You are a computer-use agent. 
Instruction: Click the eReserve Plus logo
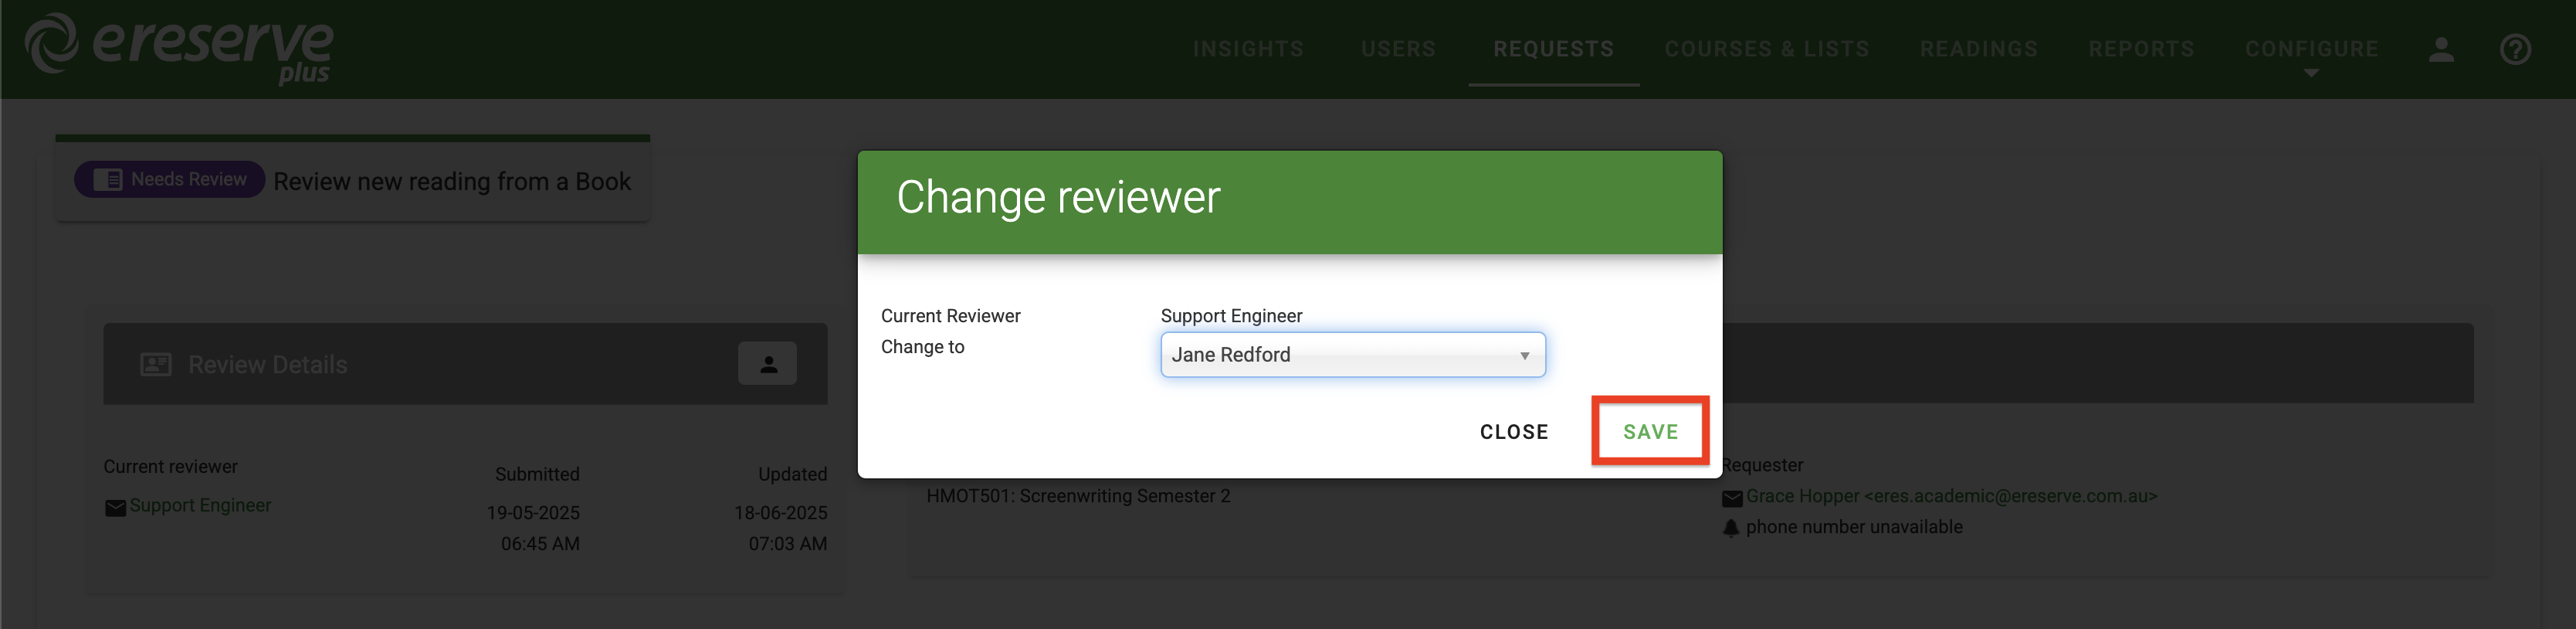(x=180, y=47)
